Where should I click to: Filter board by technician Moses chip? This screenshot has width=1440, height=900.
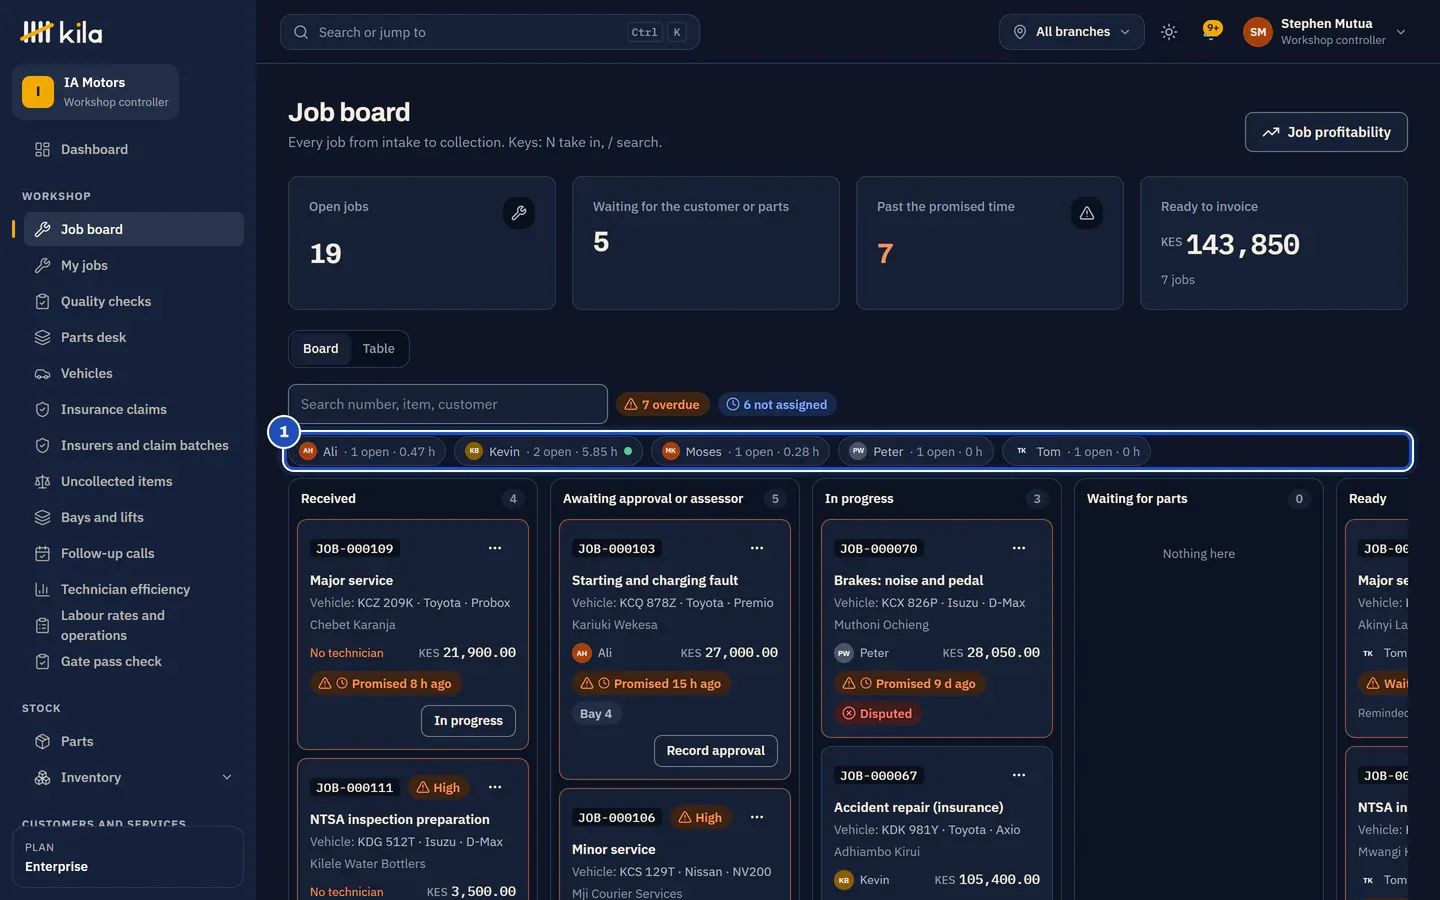click(741, 451)
